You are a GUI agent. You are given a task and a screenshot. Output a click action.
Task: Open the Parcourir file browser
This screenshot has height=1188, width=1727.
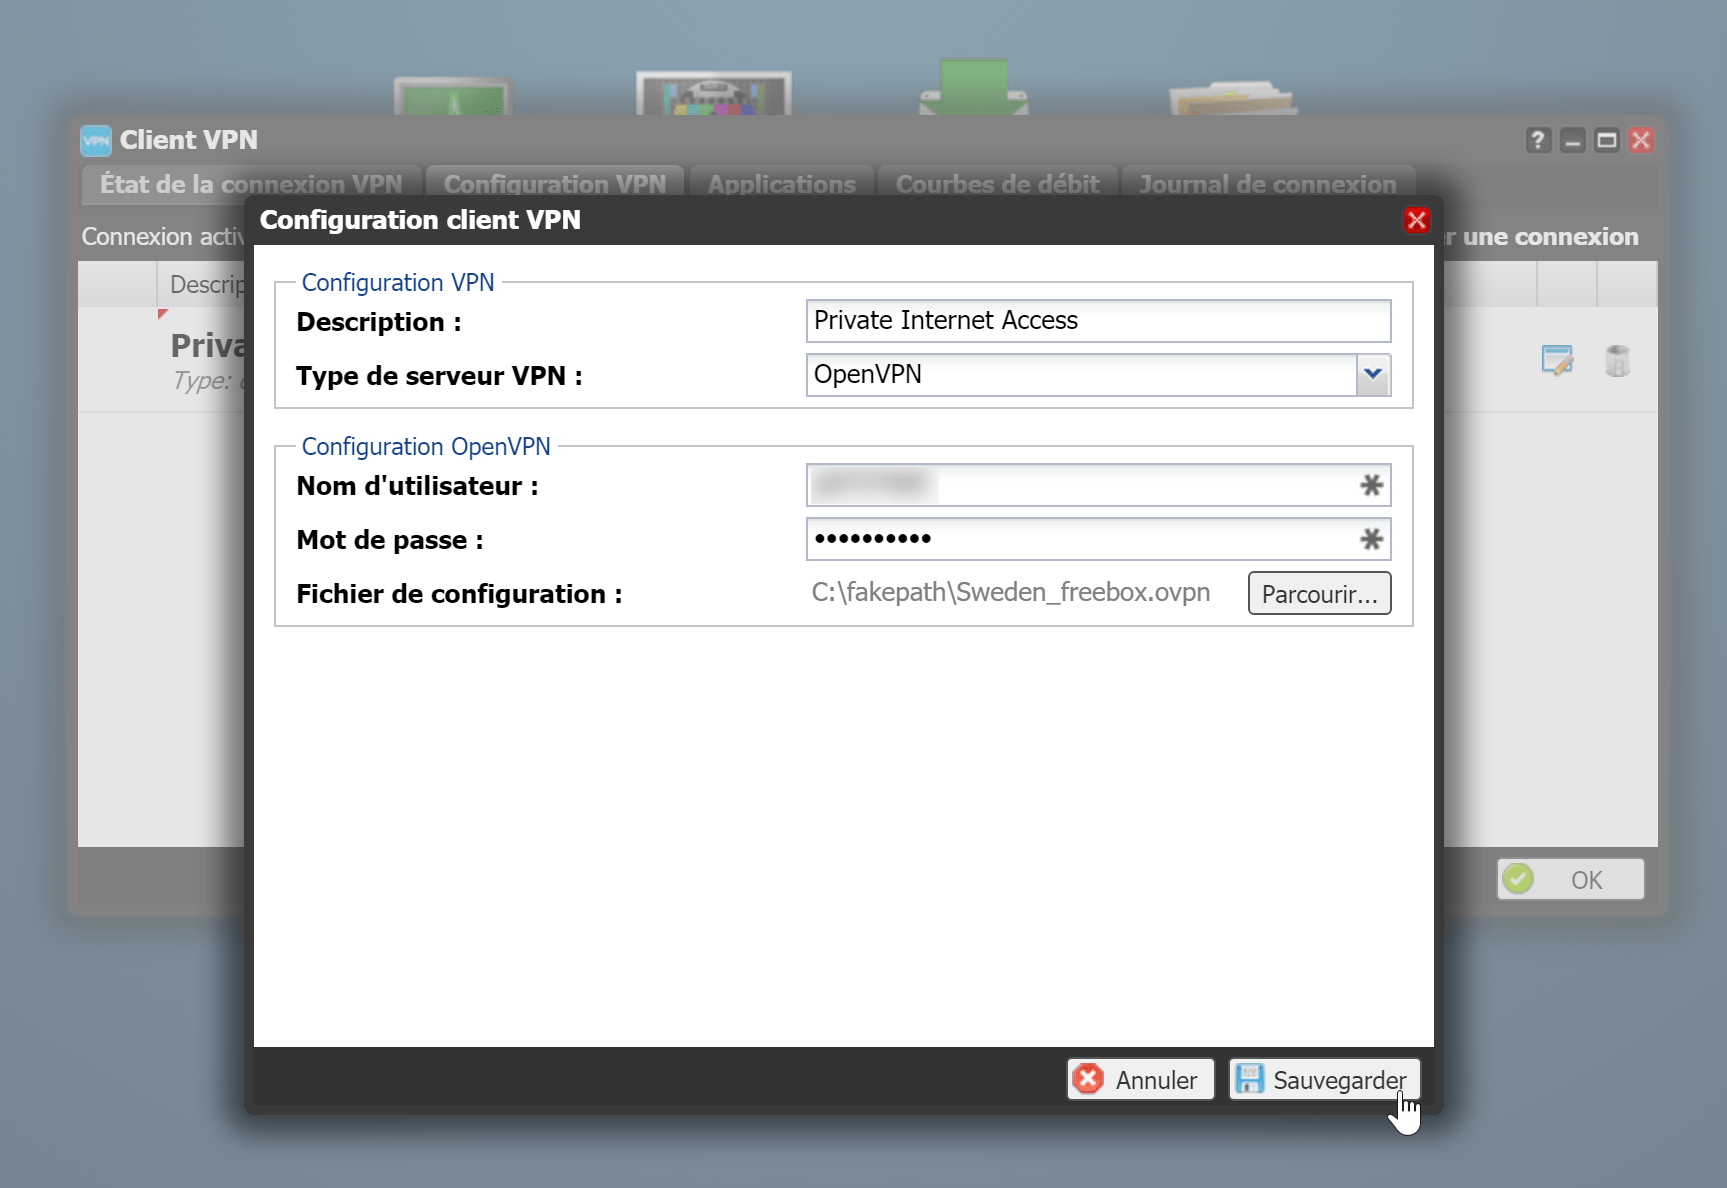[1319, 594]
